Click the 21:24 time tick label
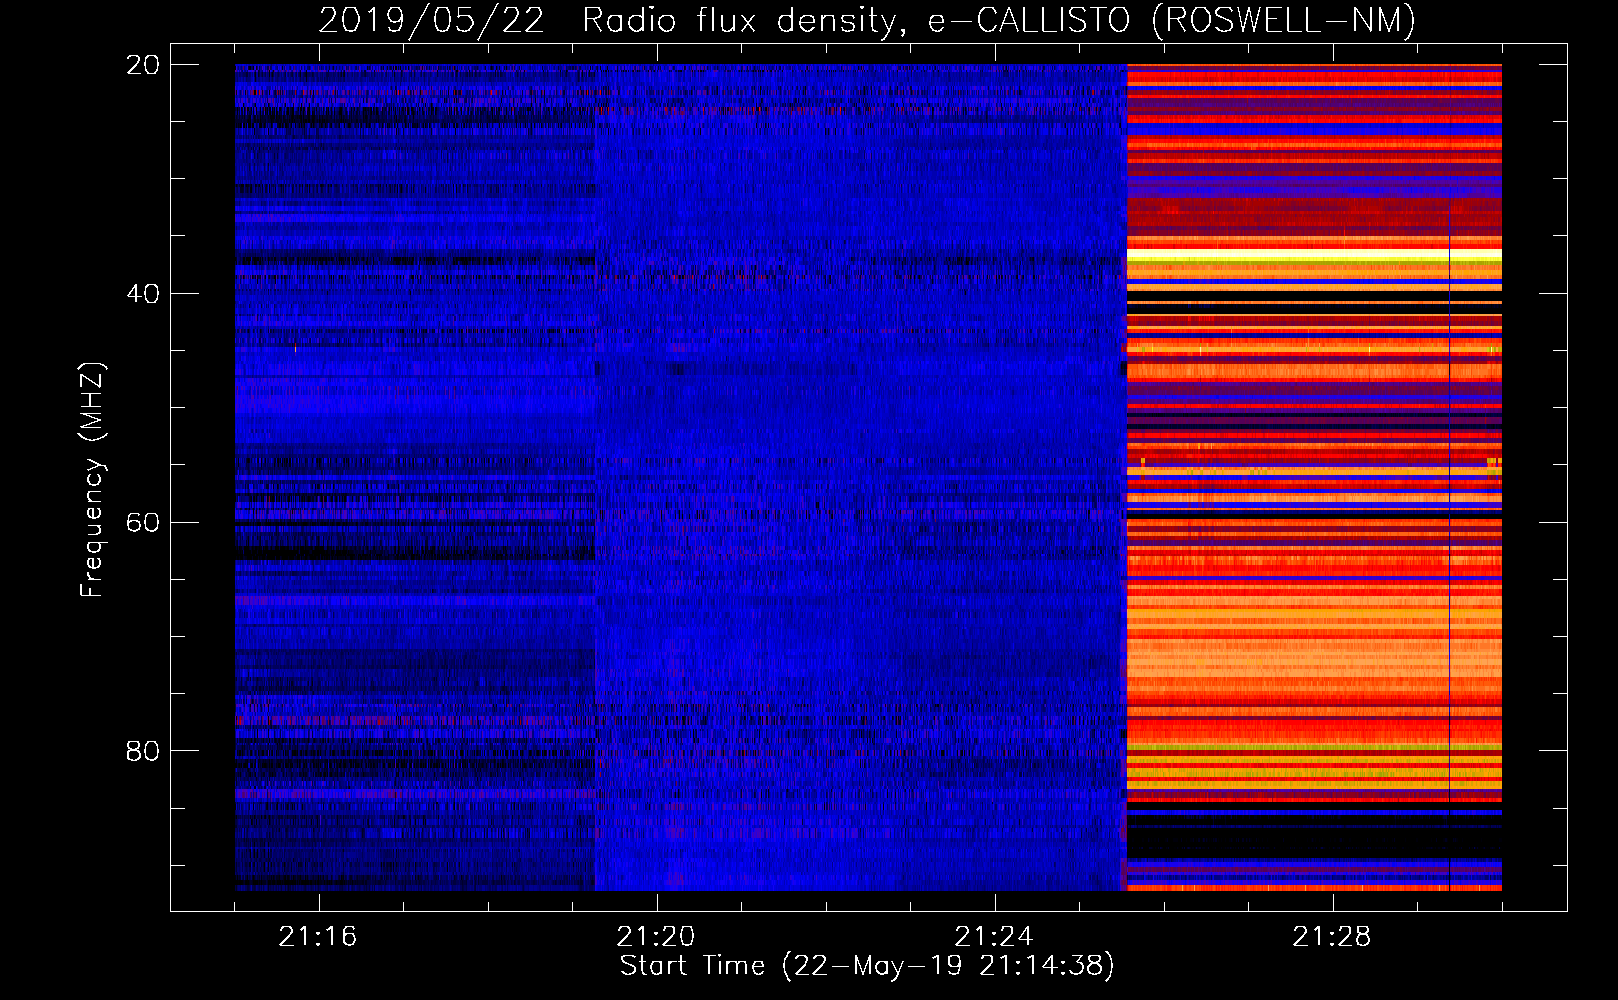1618x1000 pixels. (x=994, y=937)
